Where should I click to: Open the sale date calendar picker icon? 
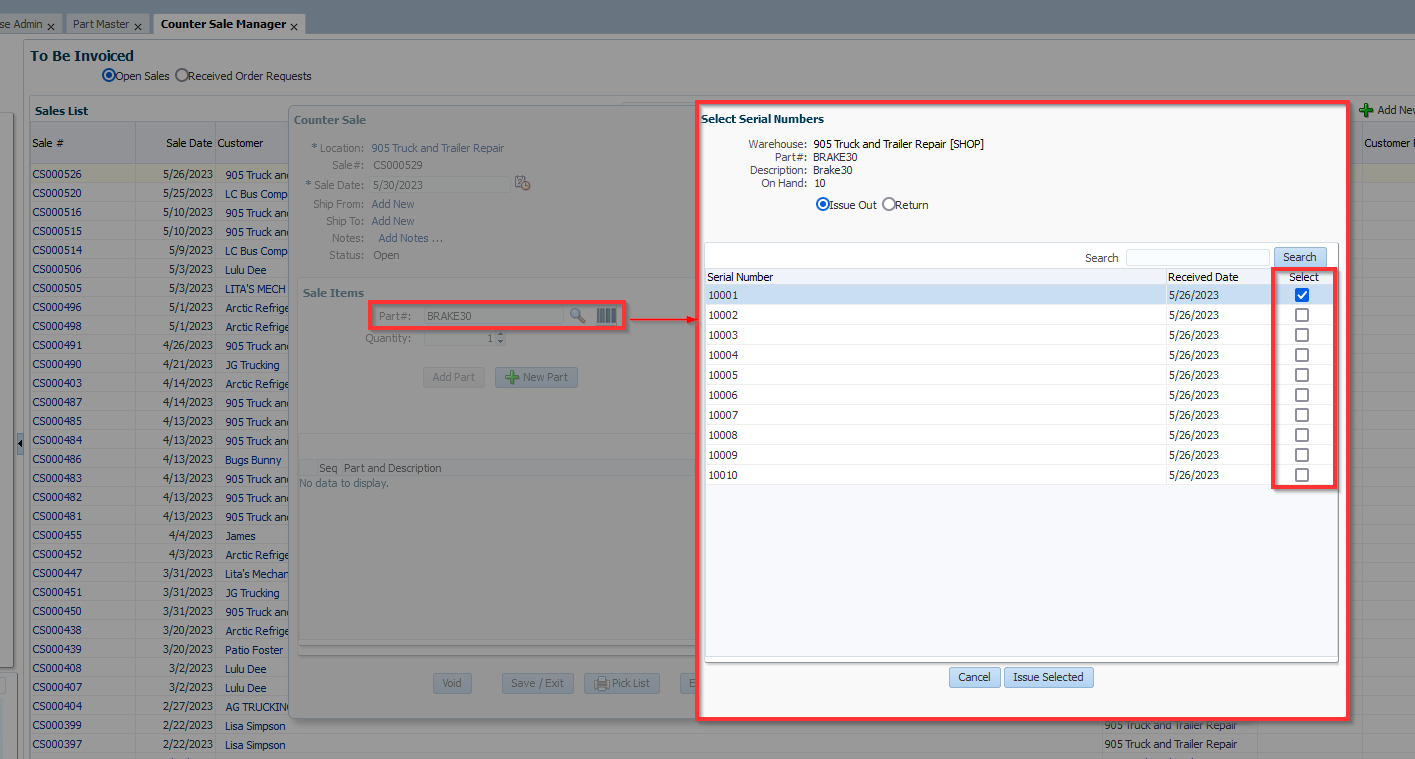[x=522, y=183]
